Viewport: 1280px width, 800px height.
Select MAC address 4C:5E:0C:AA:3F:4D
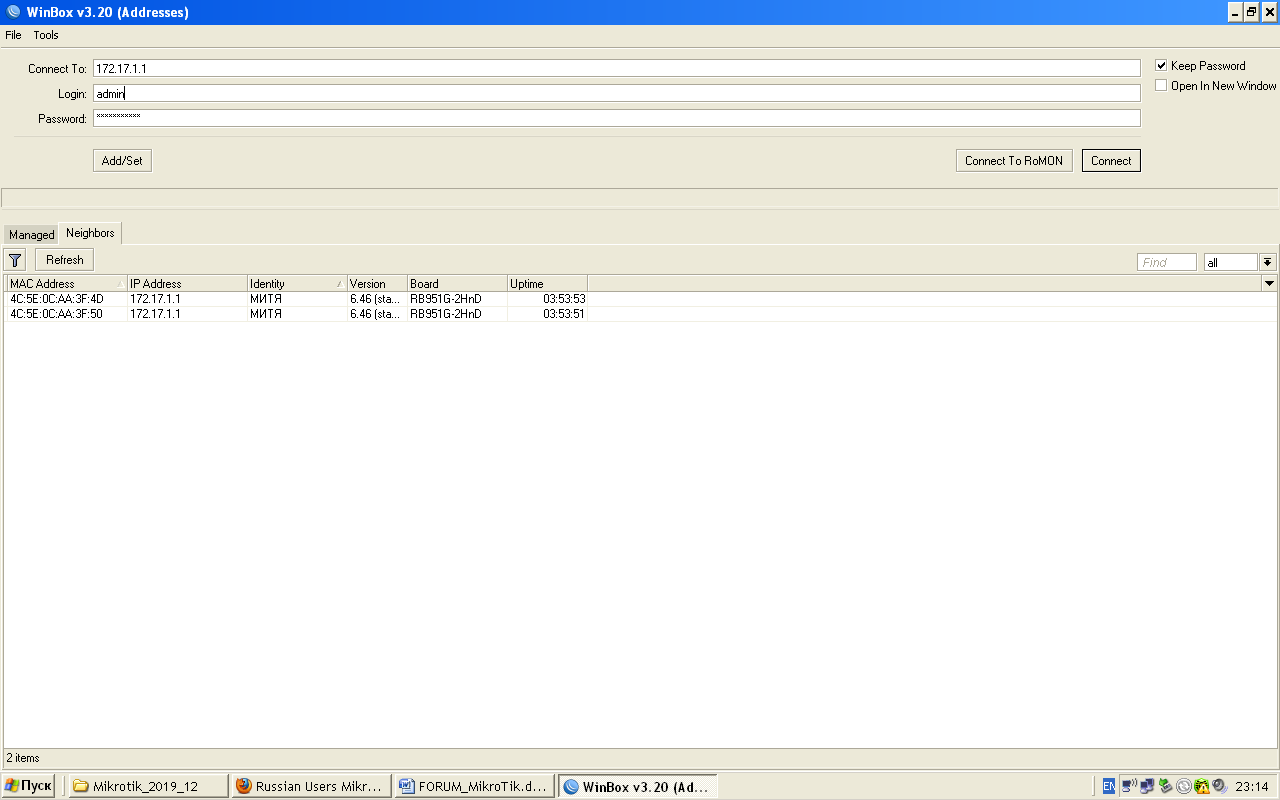pos(57,299)
